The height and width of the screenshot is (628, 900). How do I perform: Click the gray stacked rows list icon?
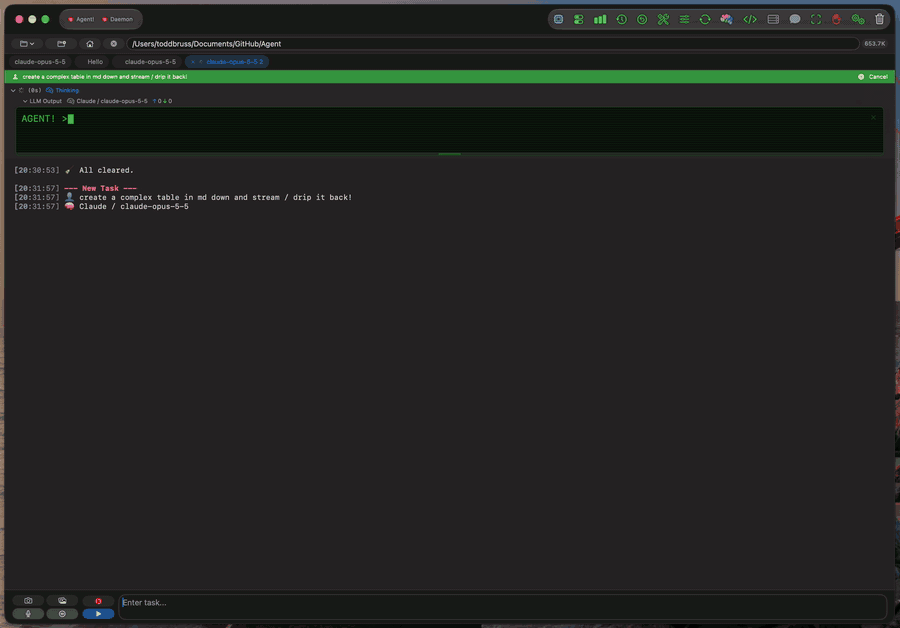coord(773,20)
